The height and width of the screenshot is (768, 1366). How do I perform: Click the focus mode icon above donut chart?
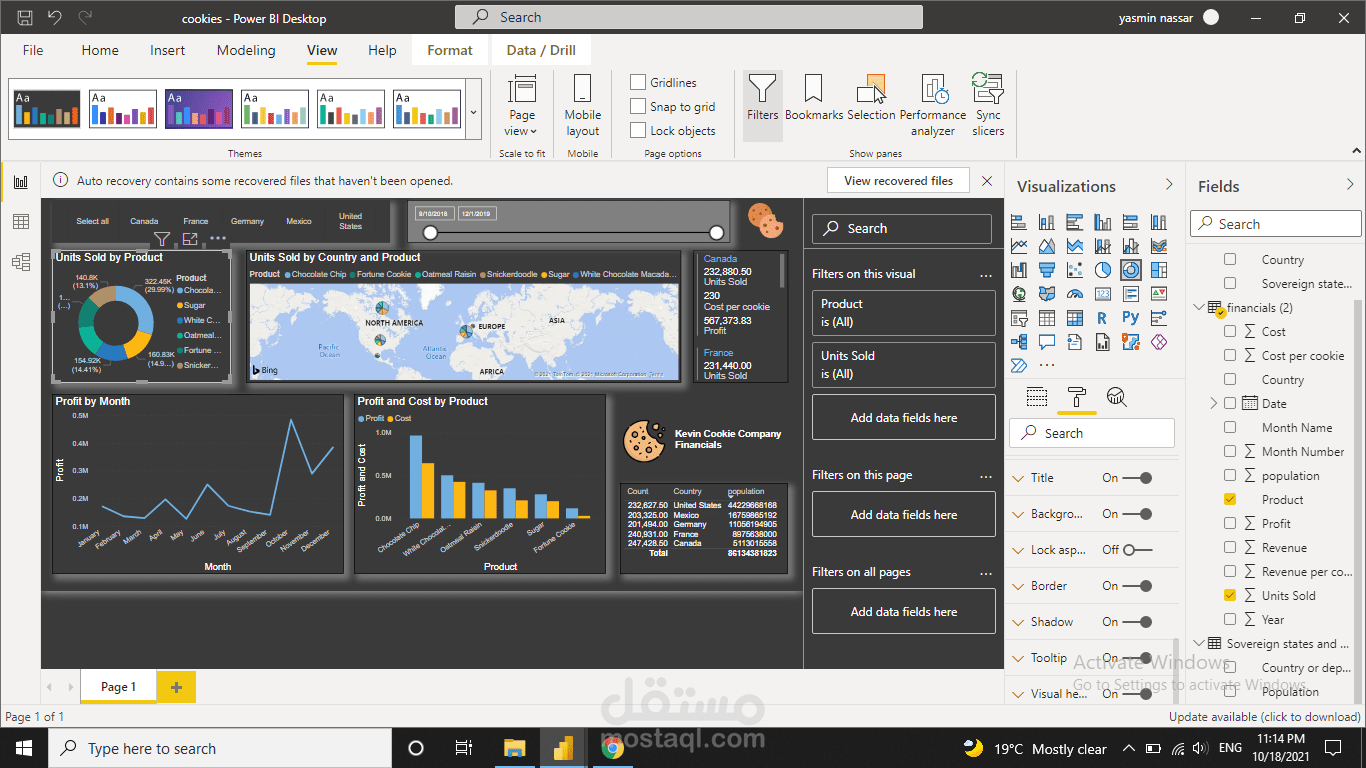[190, 239]
